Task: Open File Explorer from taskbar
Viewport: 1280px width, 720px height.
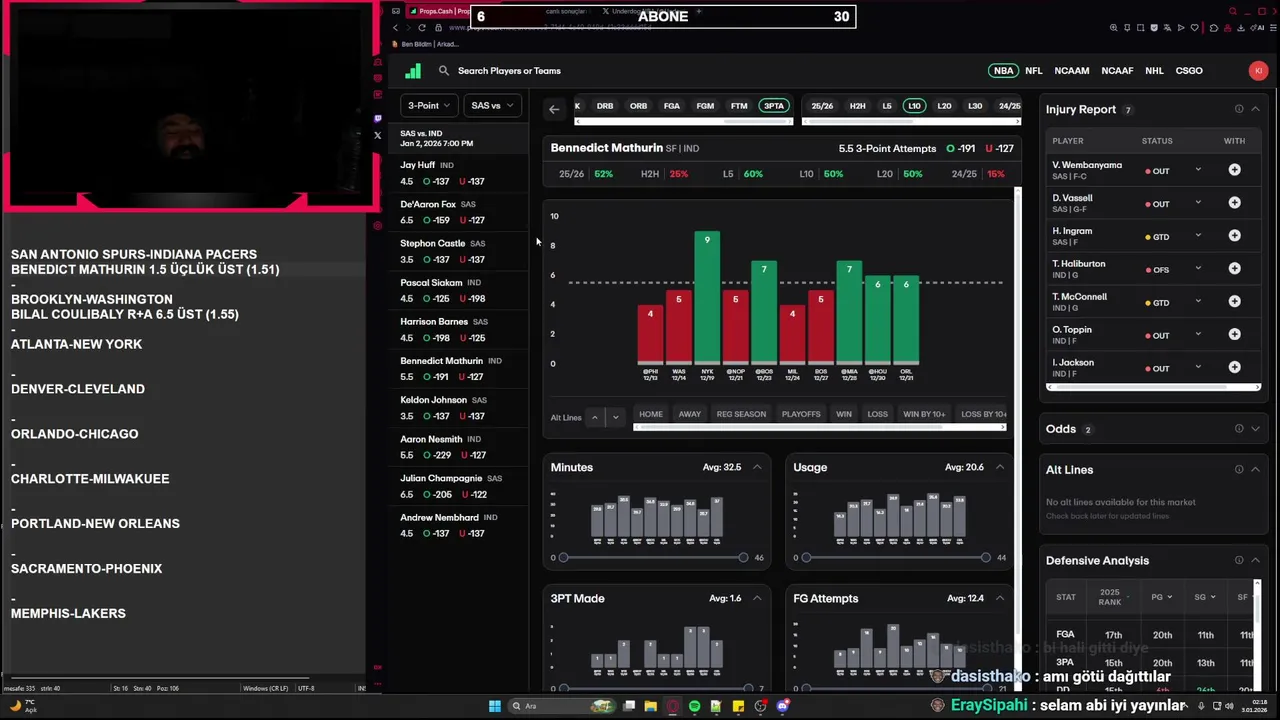Action: click(650, 706)
